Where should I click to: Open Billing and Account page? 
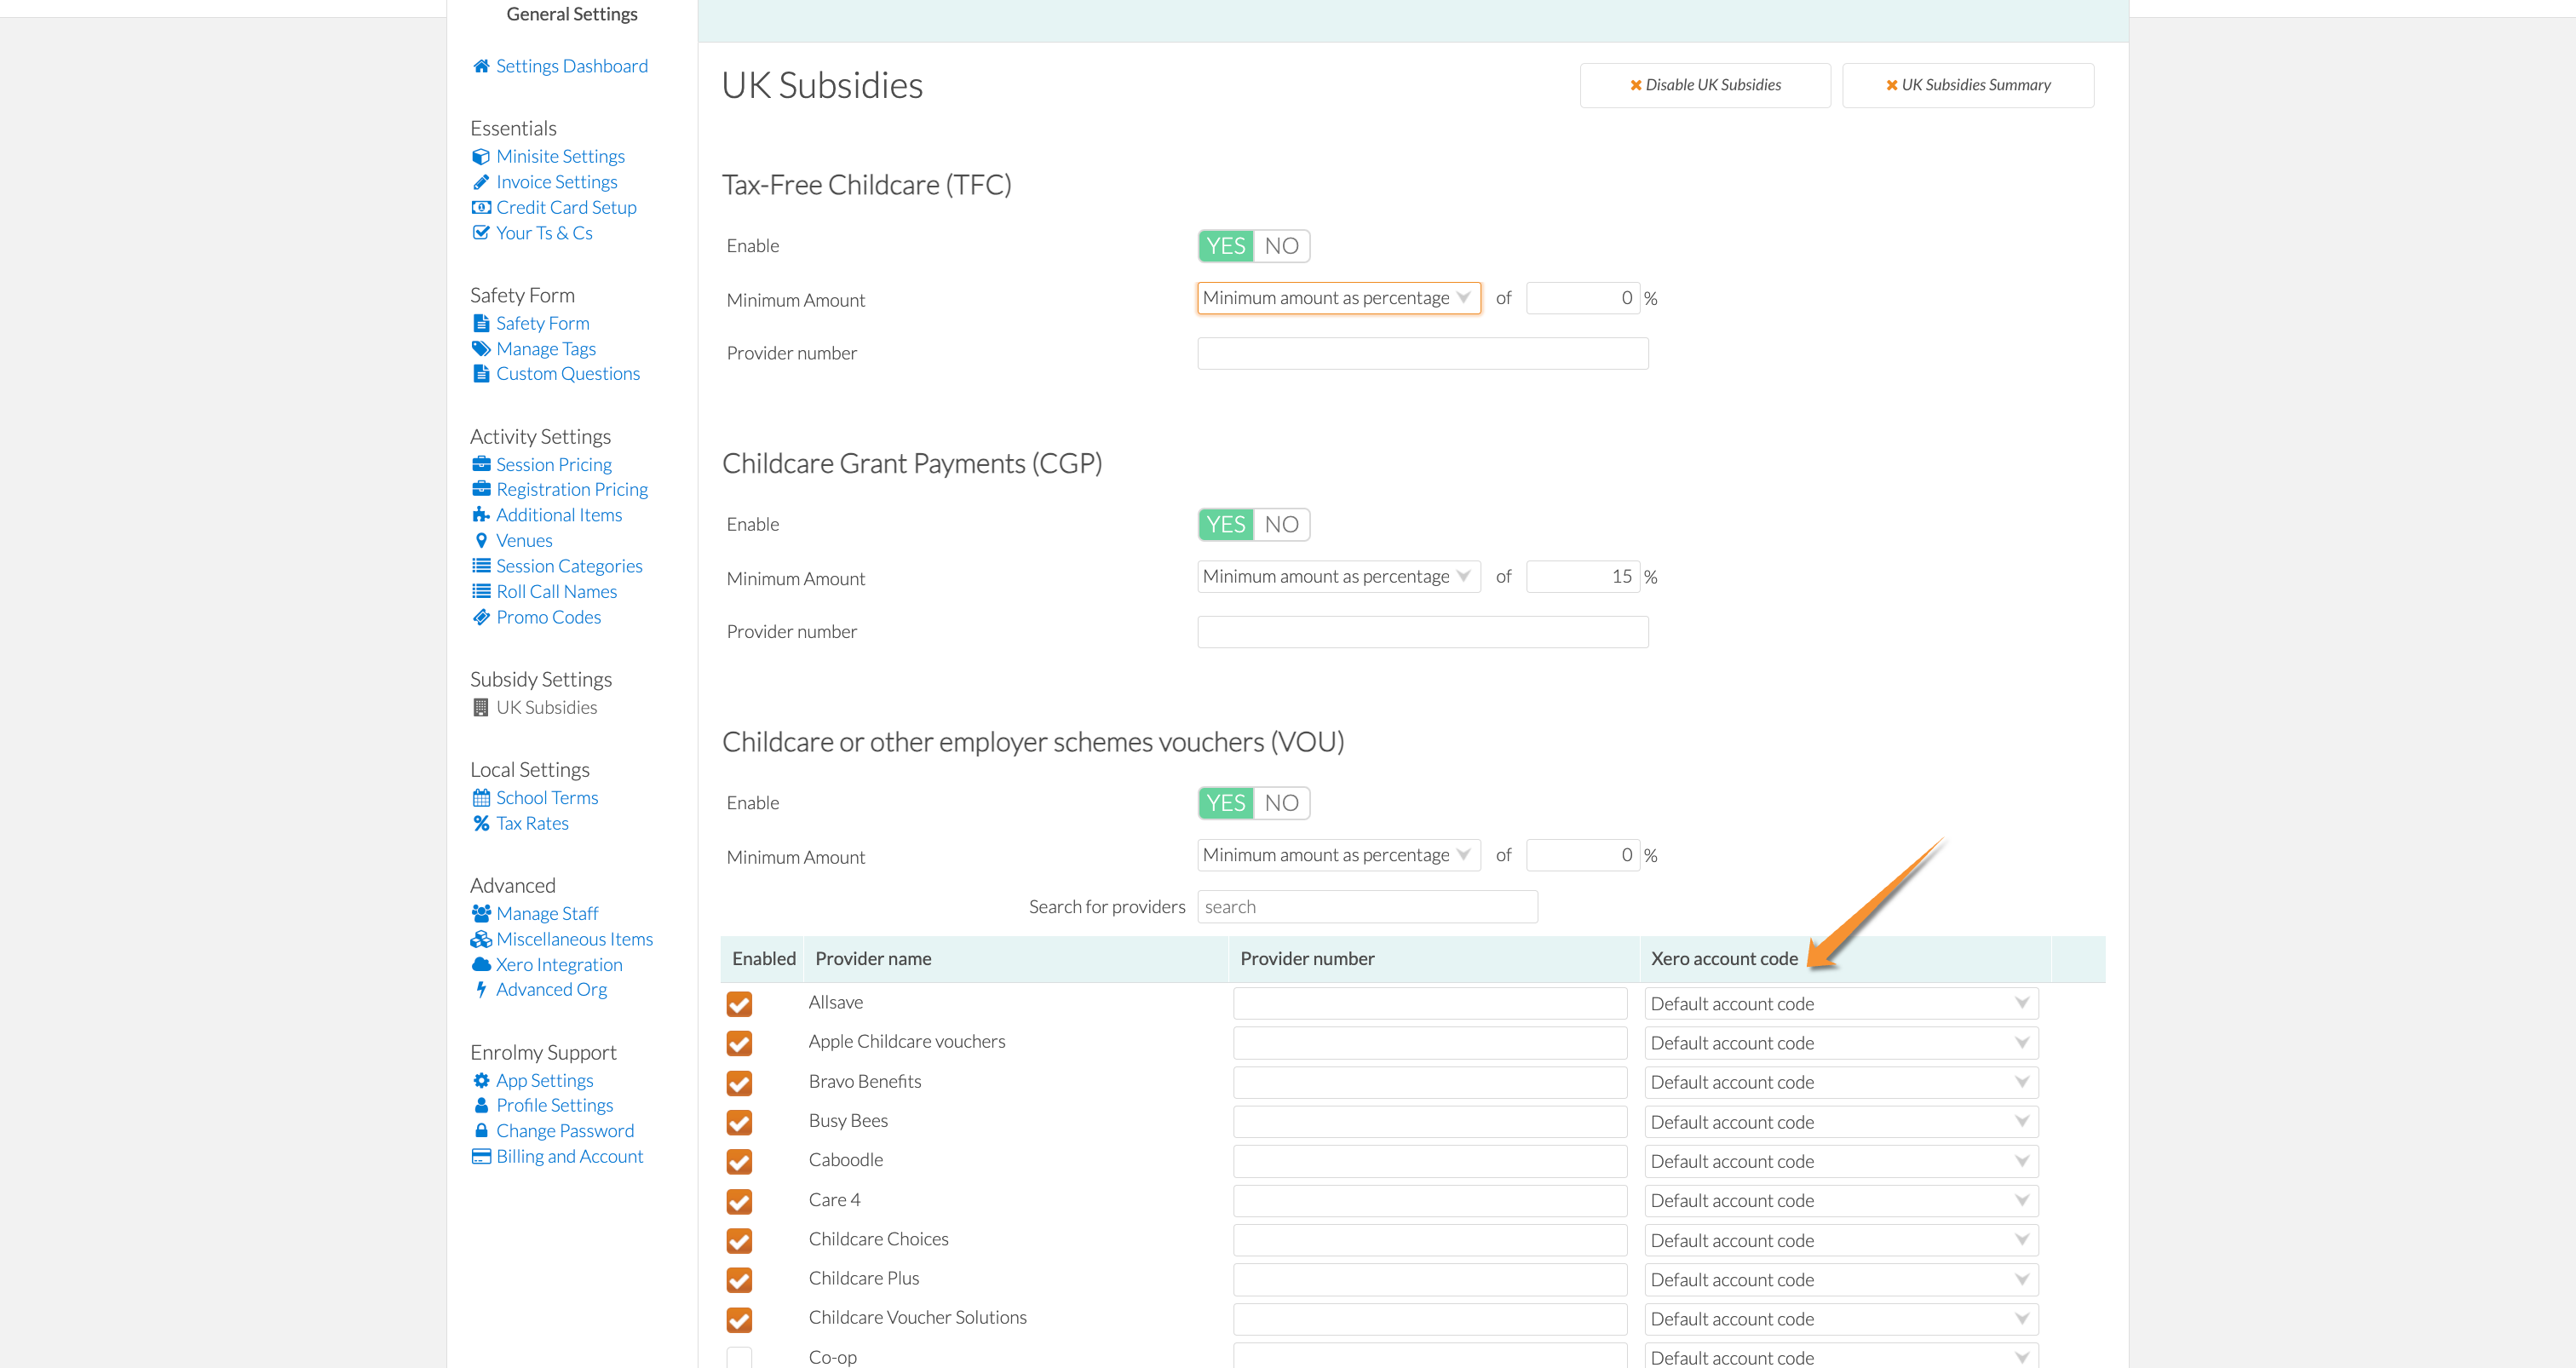point(569,1156)
